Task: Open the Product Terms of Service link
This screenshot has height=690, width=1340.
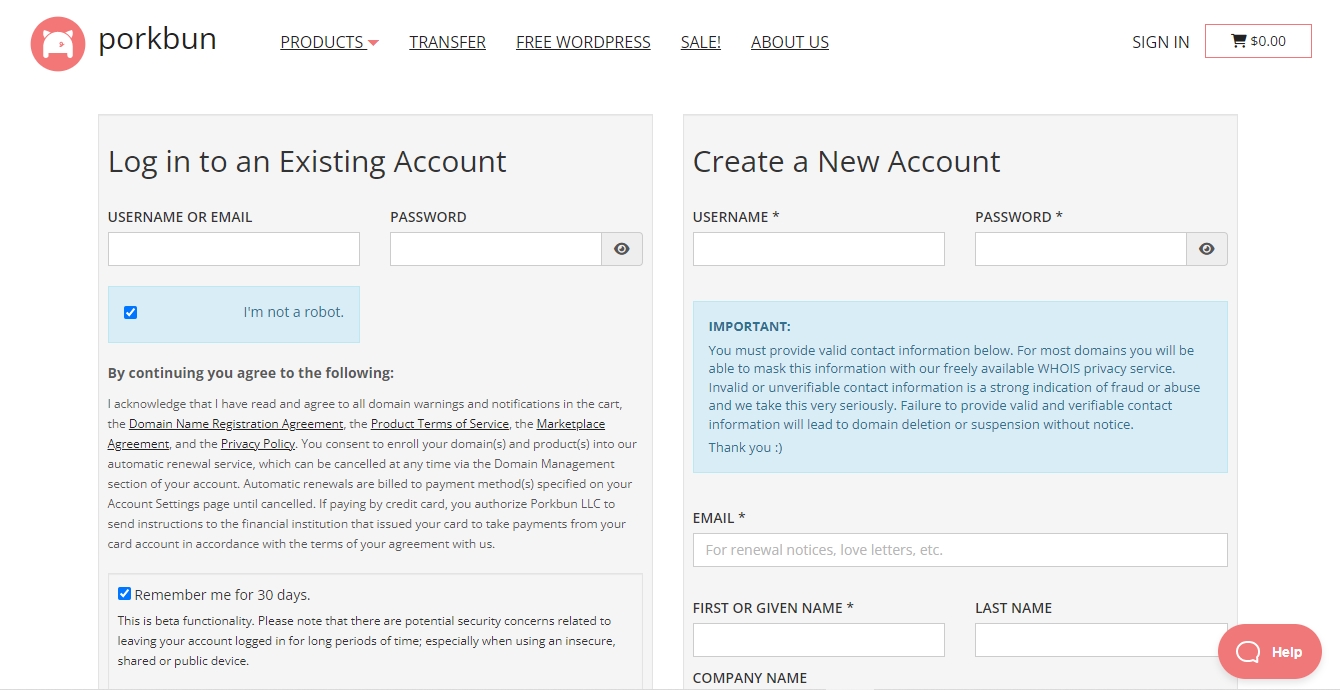Action: pyautogui.click(x=440, y=424)
